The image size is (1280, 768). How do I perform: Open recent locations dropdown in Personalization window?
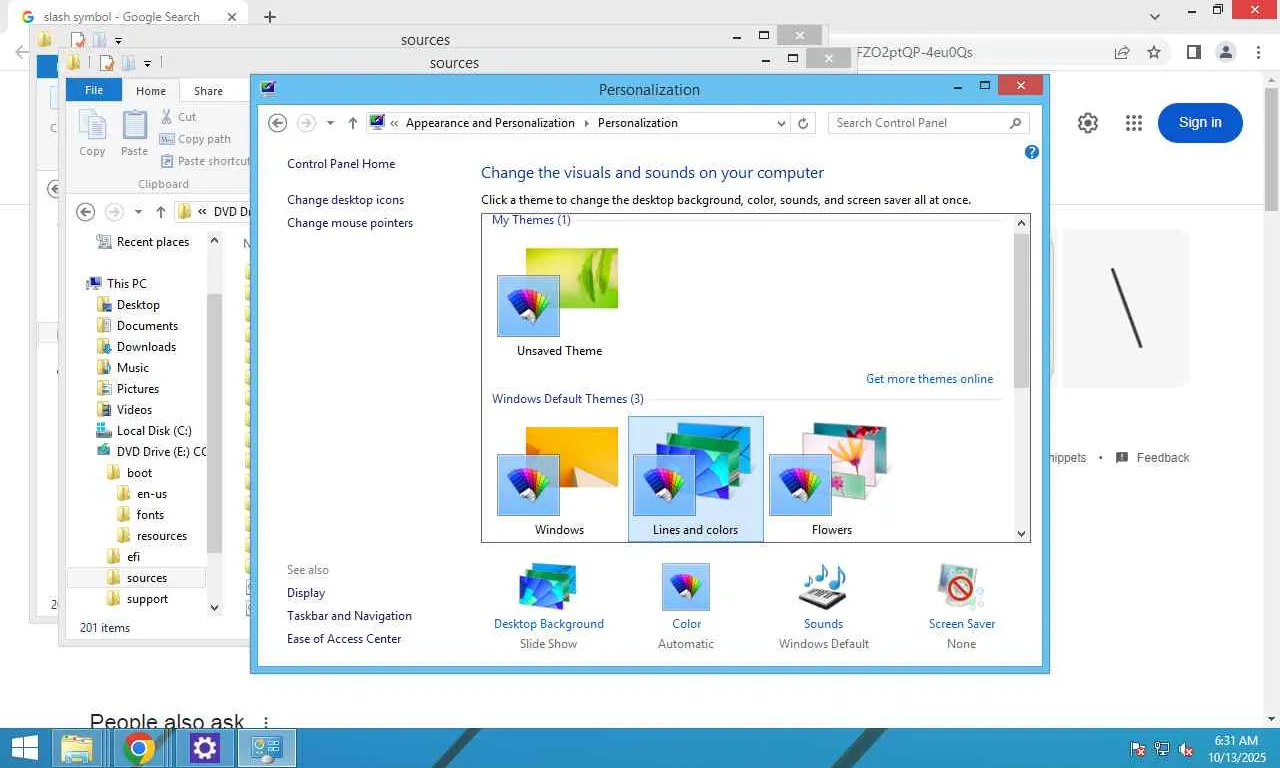click(x=330, y=123)
